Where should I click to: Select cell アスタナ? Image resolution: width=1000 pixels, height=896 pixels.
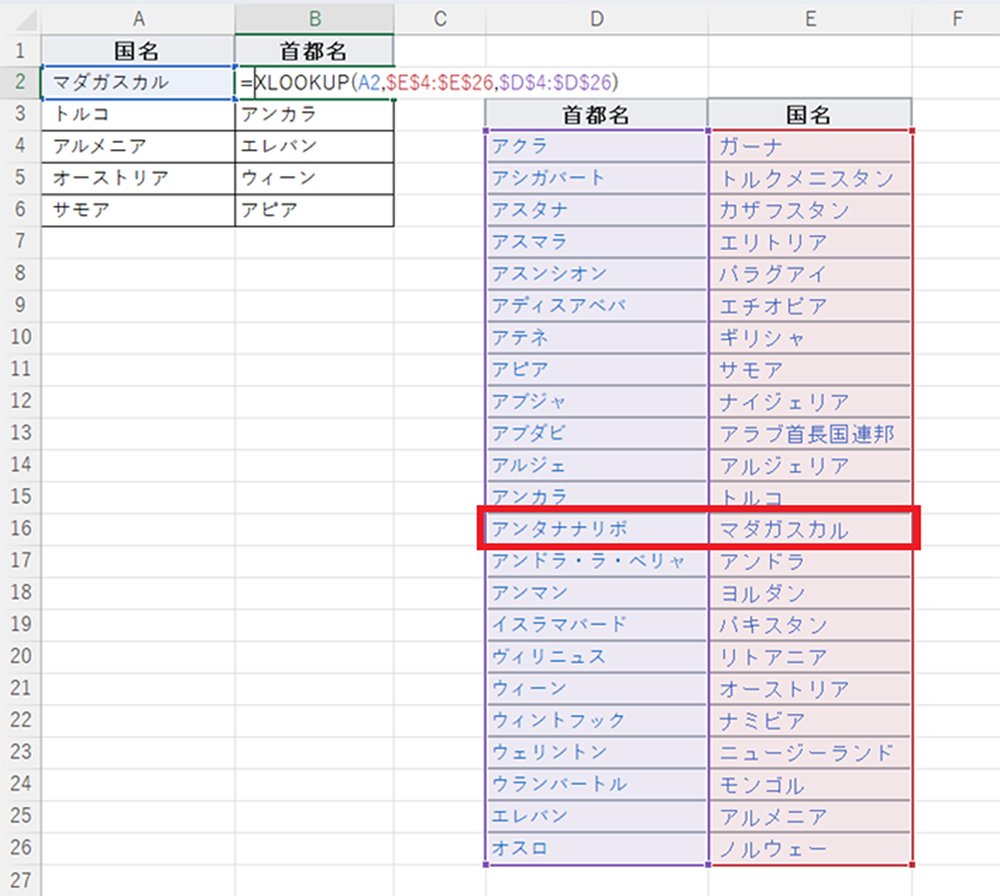tap(597, 210)
